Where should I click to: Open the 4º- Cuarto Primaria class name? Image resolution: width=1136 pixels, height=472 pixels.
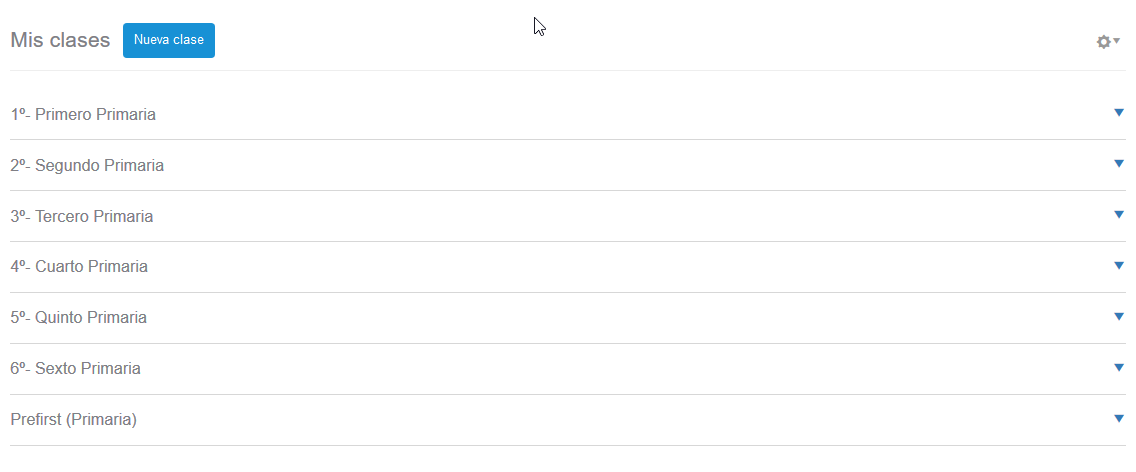(79, 267)
